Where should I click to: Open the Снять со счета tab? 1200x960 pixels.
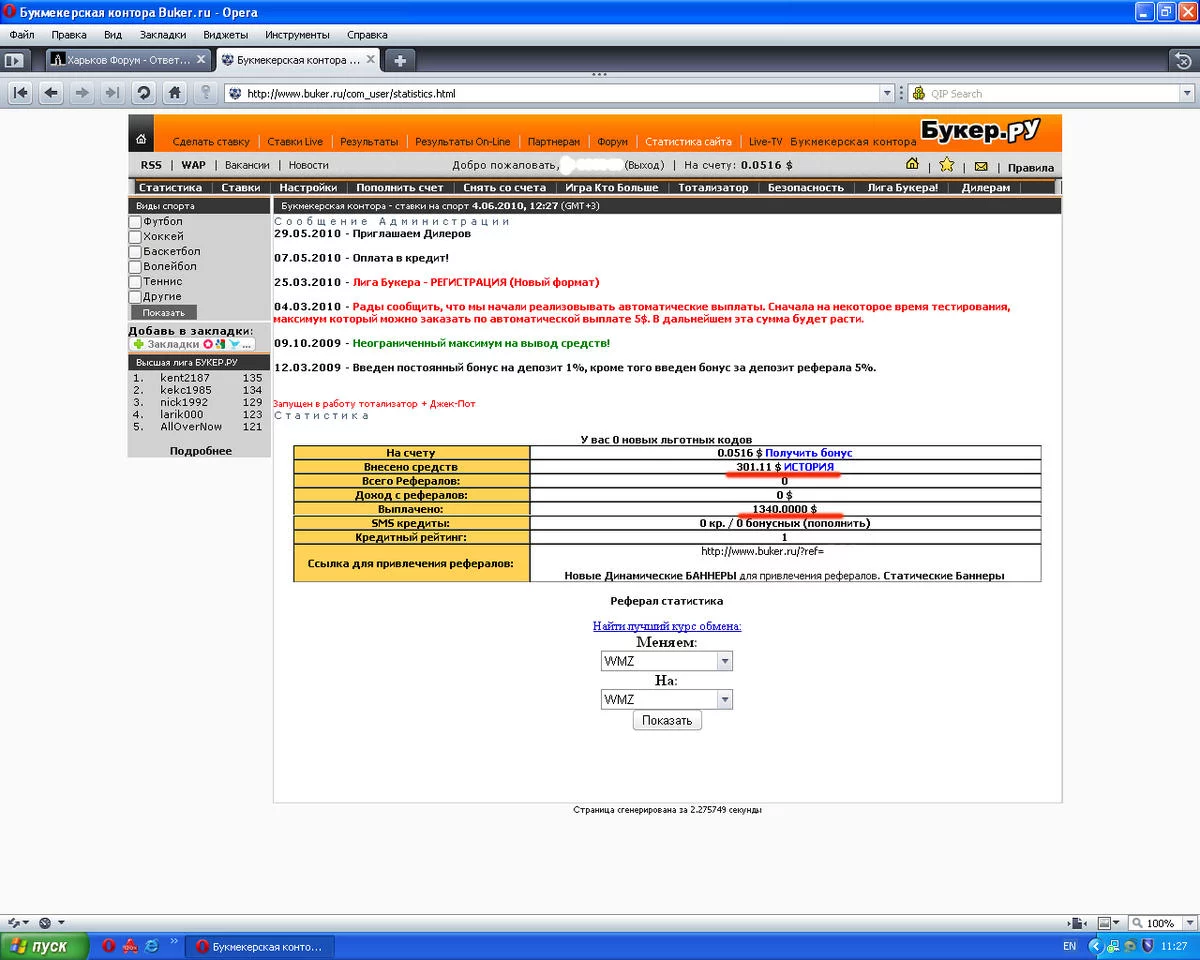tap(505, 187)
